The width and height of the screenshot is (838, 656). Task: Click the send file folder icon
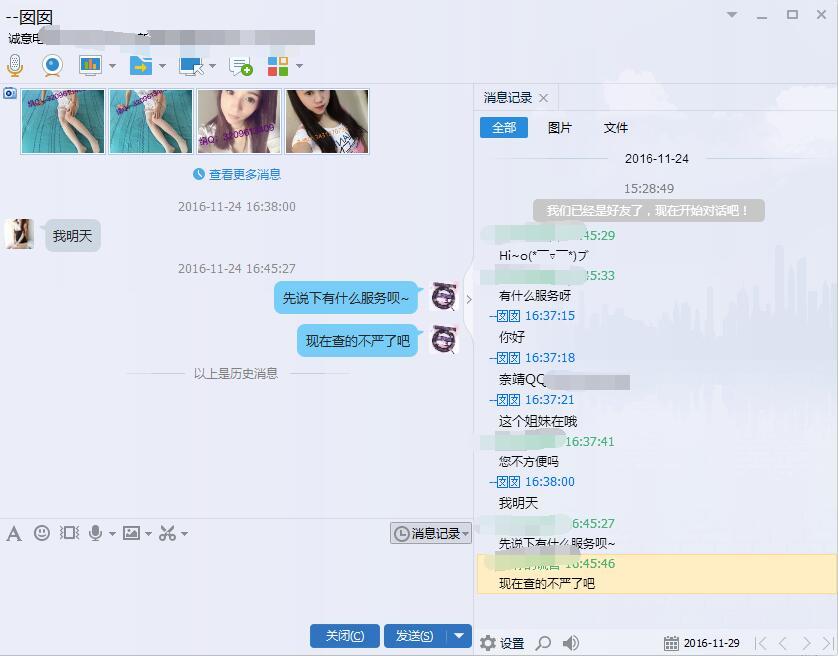141,66
